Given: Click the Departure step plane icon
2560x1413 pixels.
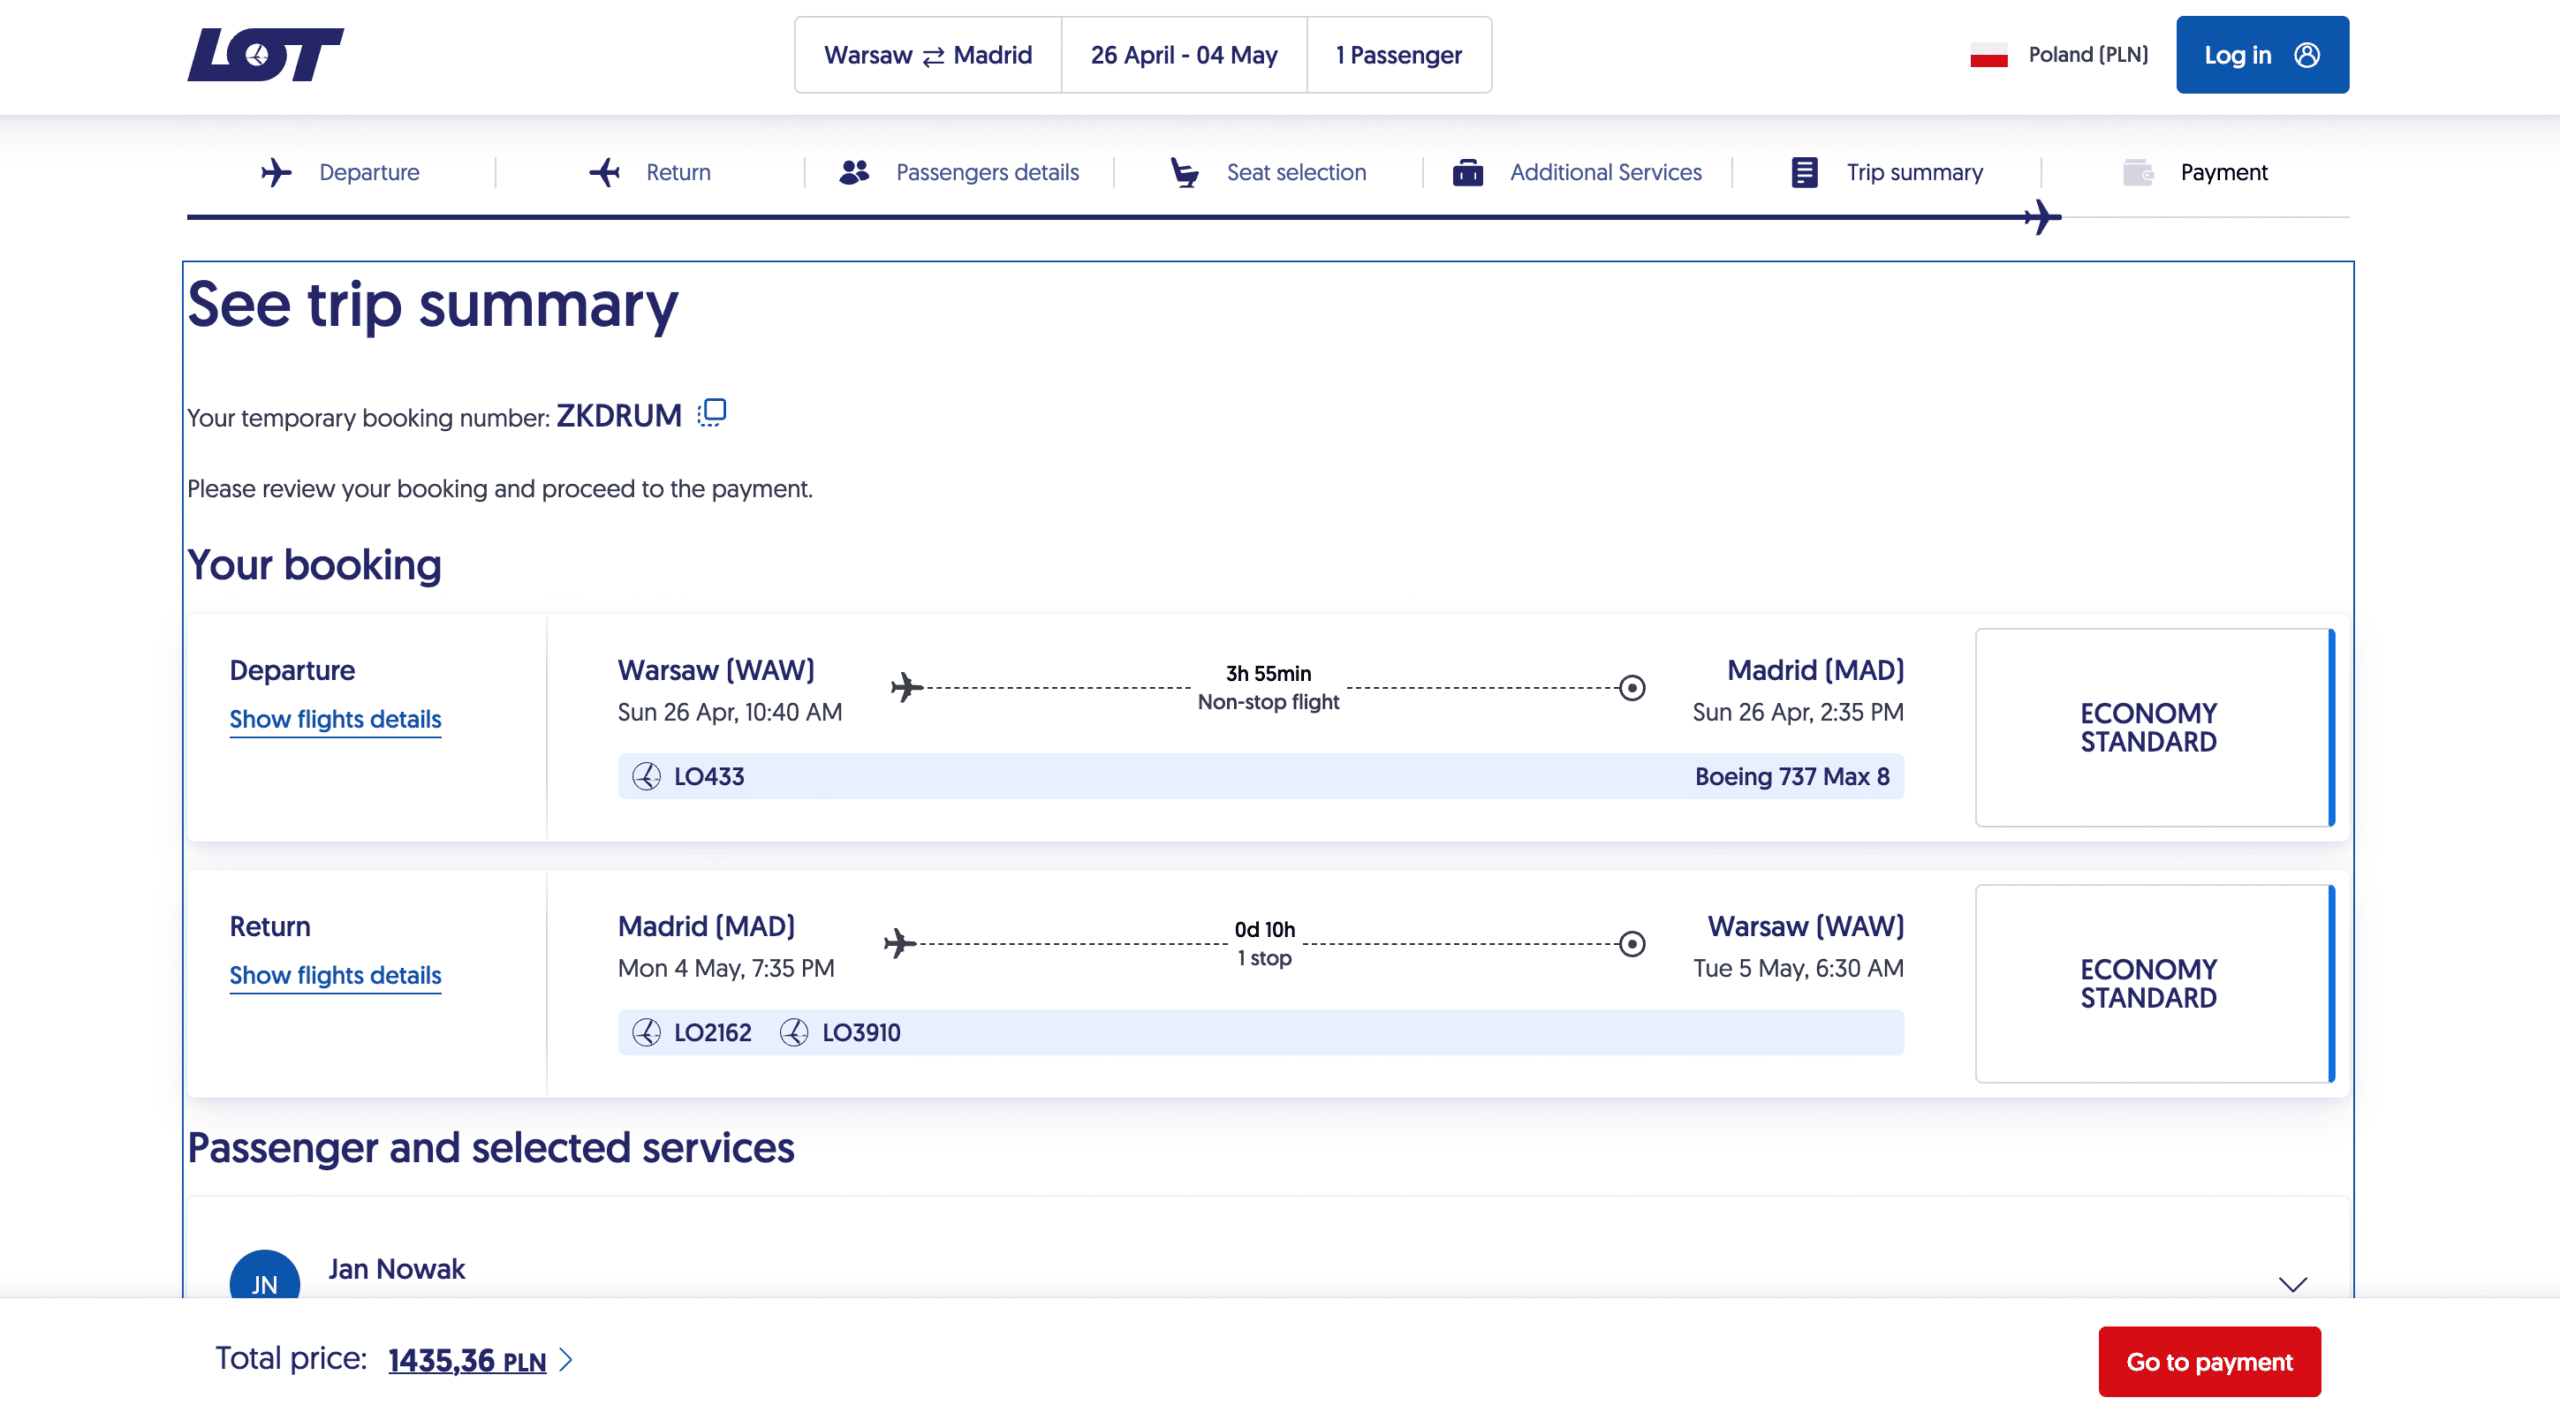Looking at the screenshot, I should pos(276,172).
